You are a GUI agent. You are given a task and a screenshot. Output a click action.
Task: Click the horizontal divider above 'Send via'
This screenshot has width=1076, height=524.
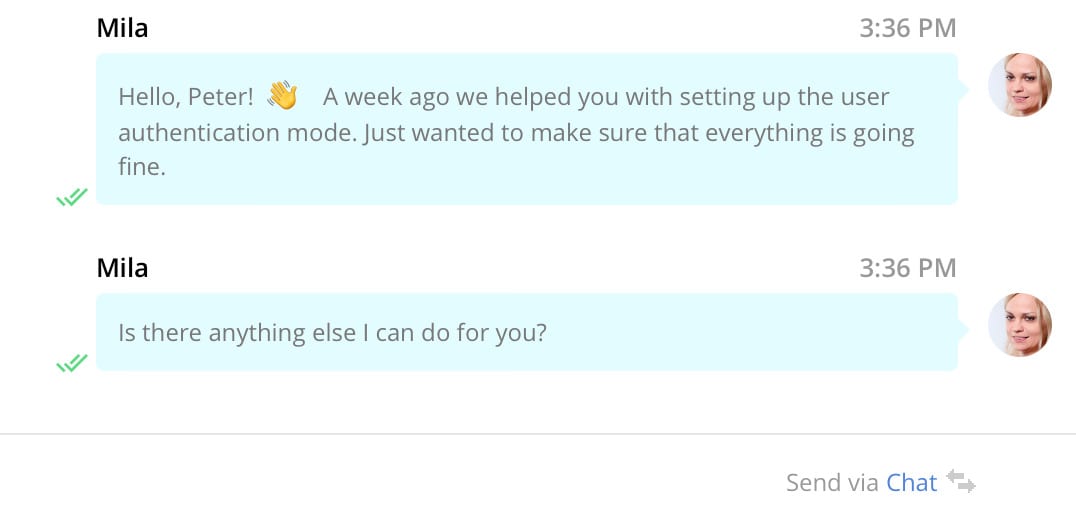538,434
